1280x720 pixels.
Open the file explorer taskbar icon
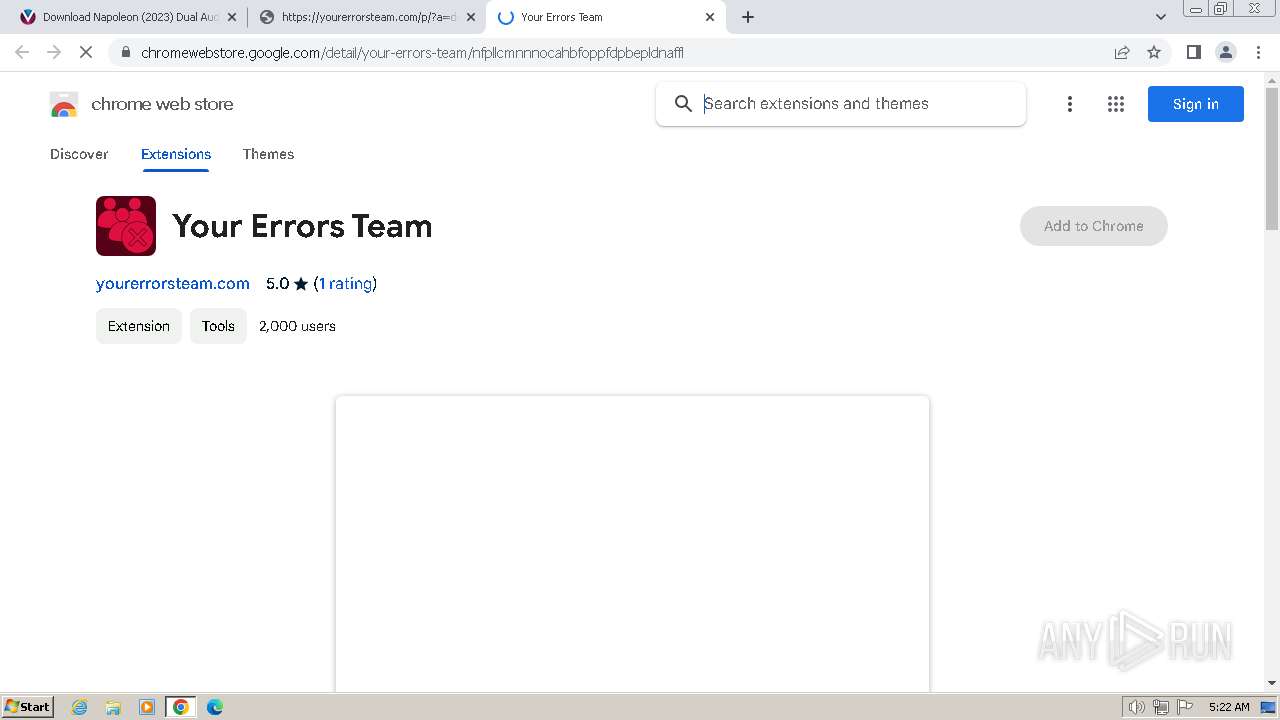click(113, 707)
